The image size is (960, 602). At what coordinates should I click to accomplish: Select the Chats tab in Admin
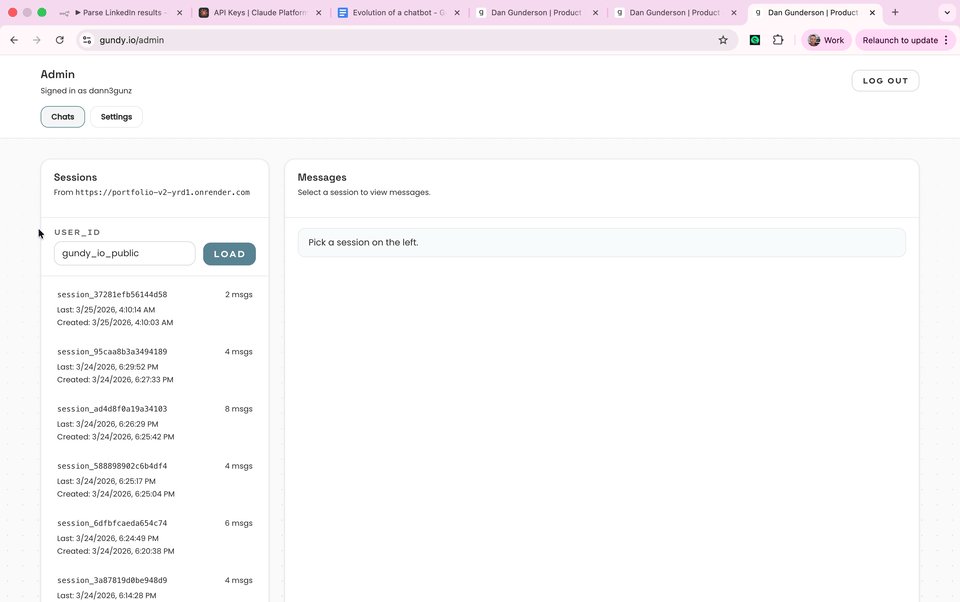[x=62, y=116]
